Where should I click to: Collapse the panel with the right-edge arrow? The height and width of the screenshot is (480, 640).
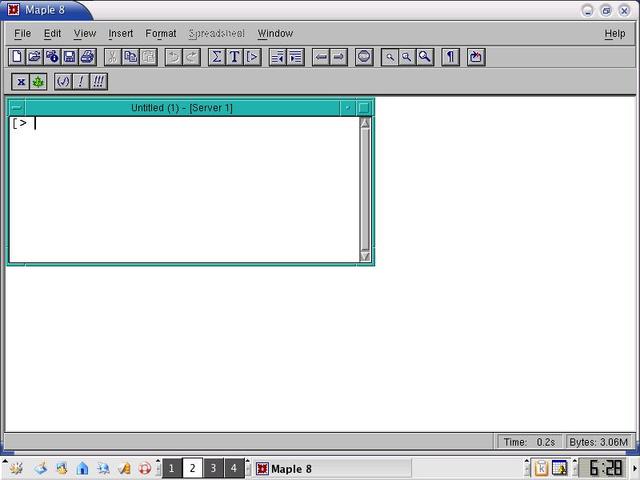[635, 468]
